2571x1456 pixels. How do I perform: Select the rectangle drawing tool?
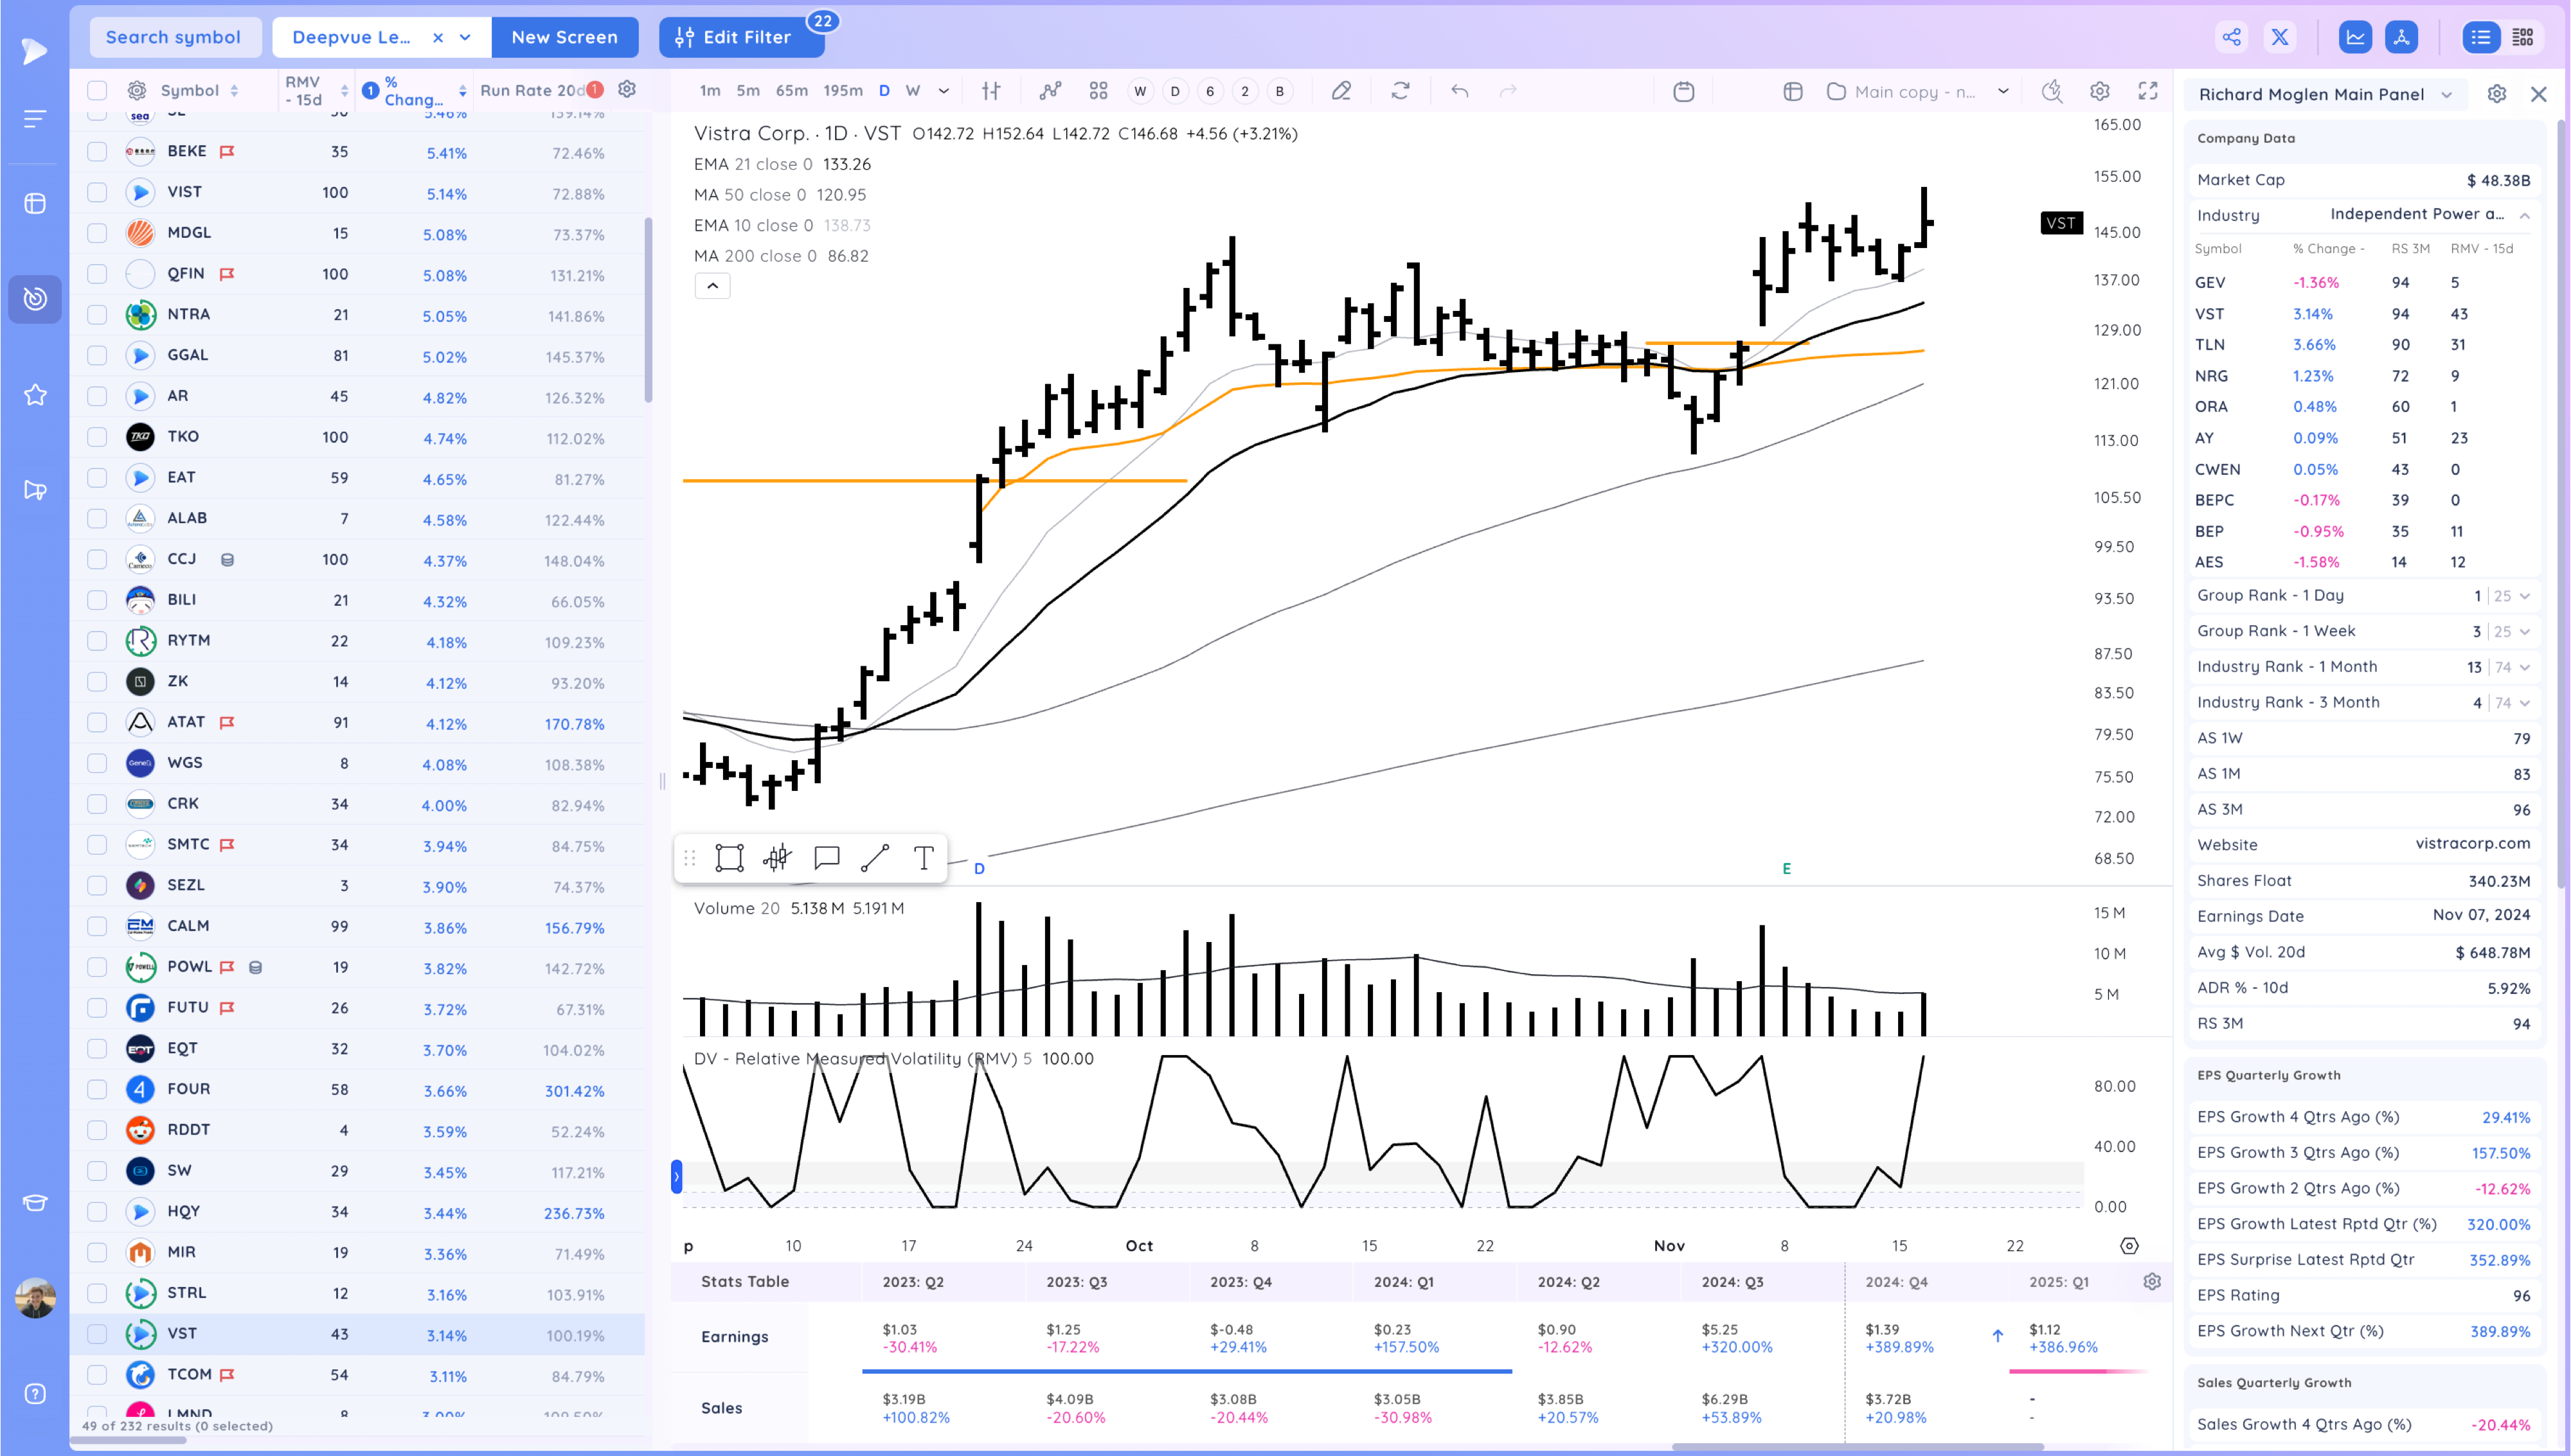(729, 857)
